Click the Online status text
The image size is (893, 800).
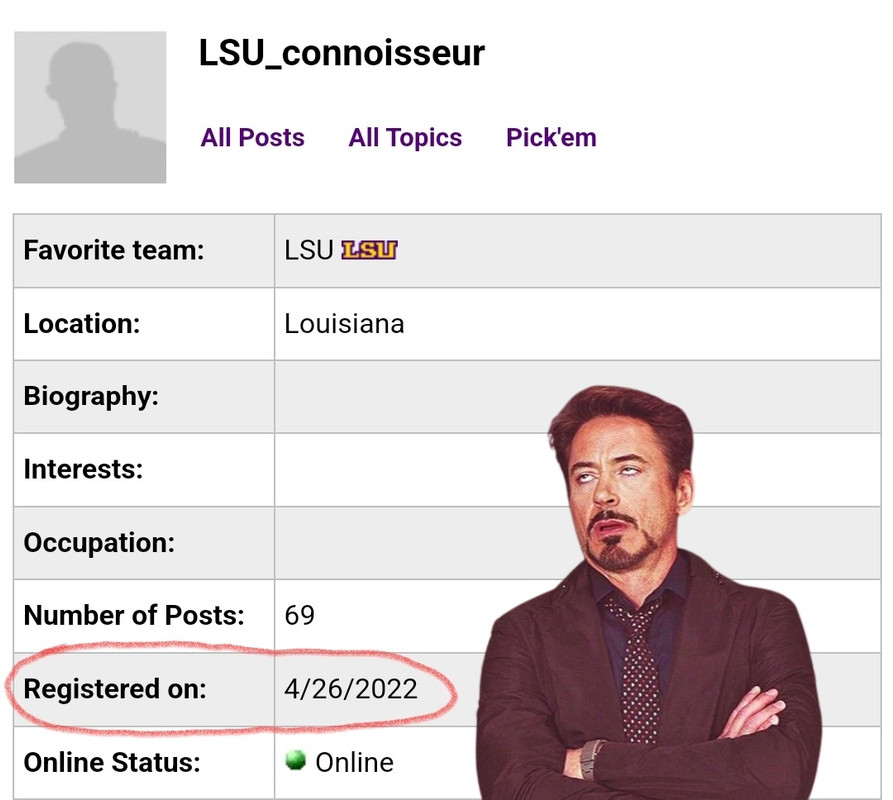point(354,762)
